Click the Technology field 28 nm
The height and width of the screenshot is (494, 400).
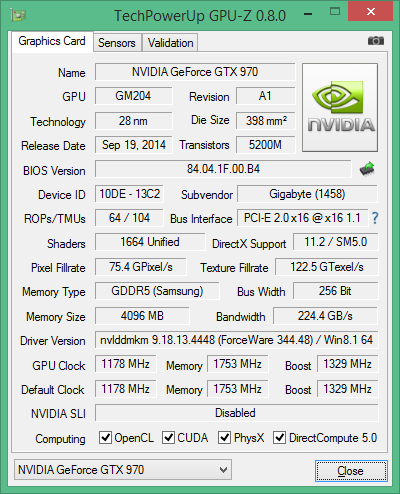[133, 121]
